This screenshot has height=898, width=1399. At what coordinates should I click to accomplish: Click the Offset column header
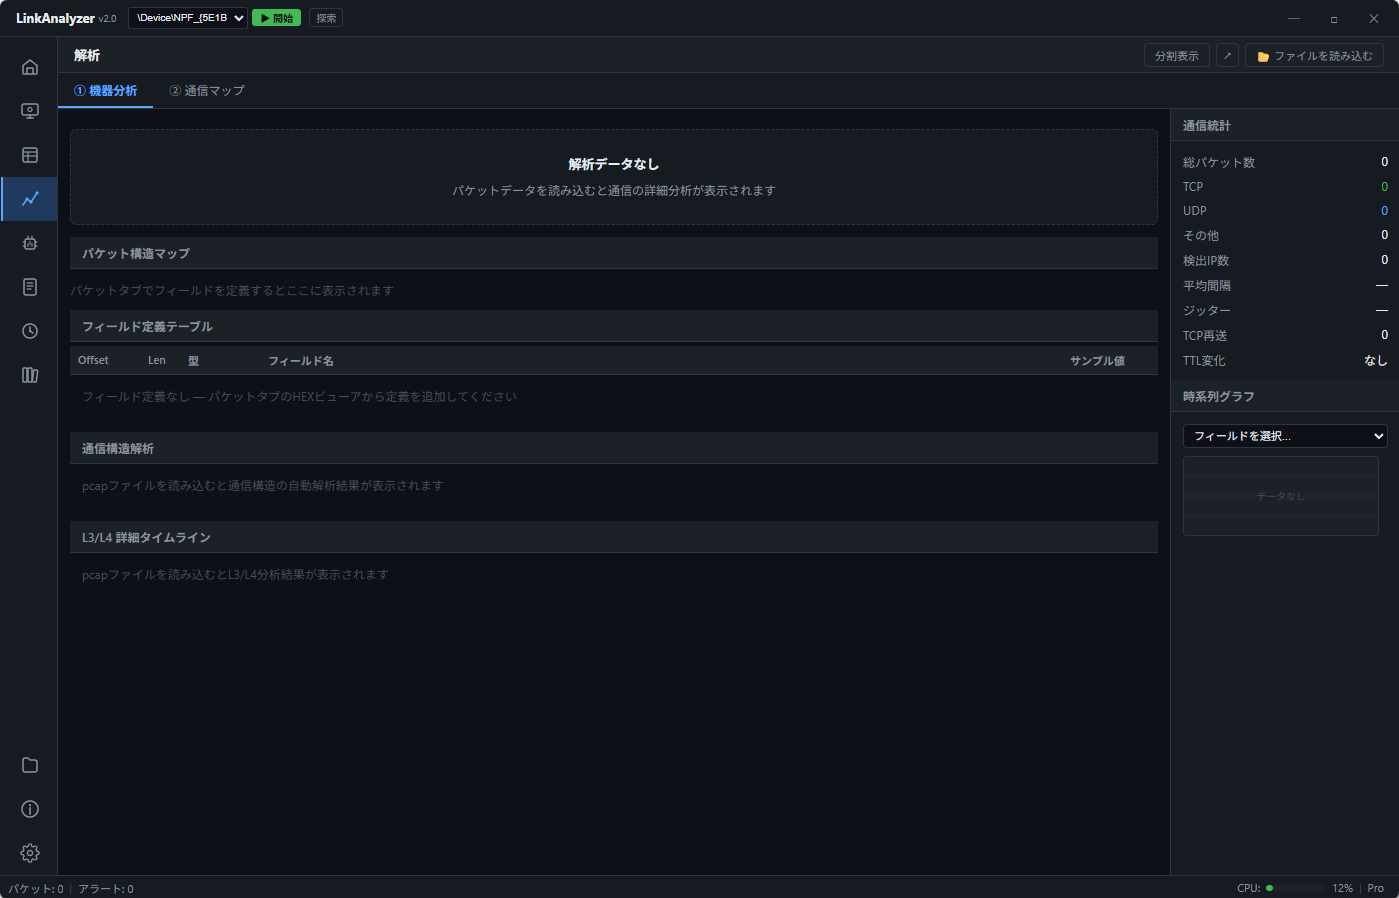point(93,361)
